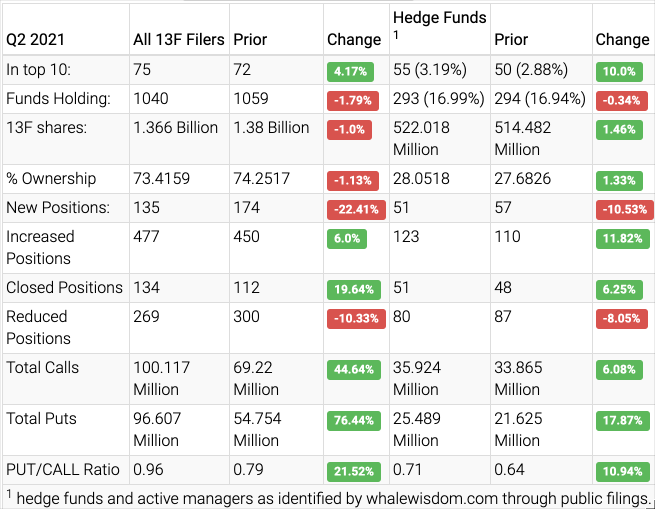The width and height of the screenshot is (655, 509).
Task: Click the superscript 1 footnote marker near Hedge Funds
Action: coord(396,37)
